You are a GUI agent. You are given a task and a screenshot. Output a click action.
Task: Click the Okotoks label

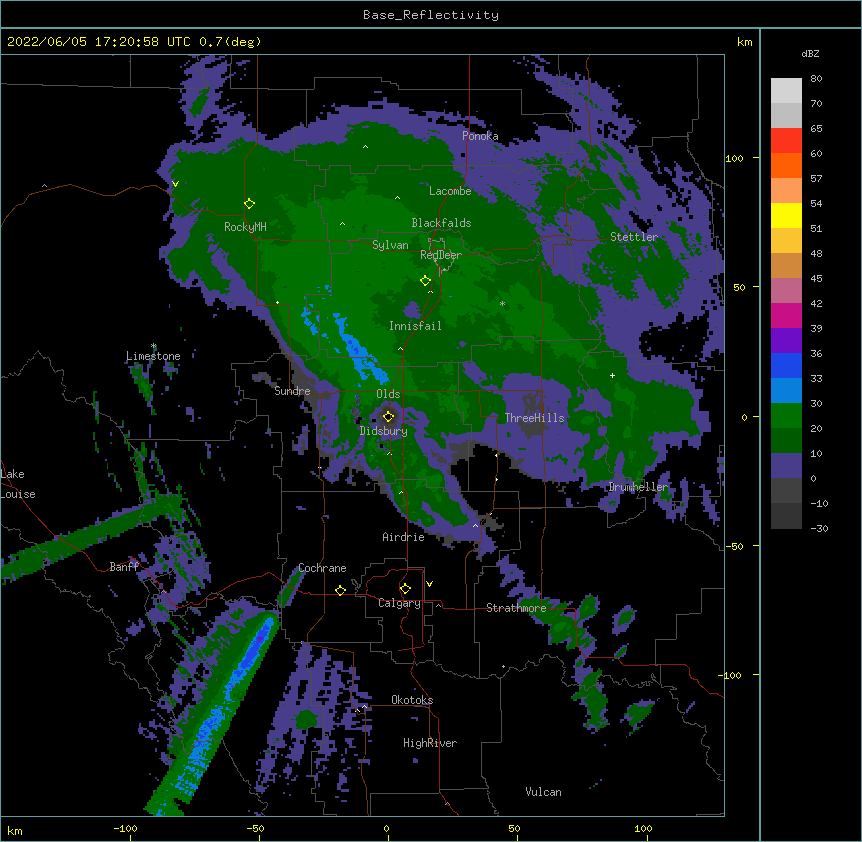click(412, 700)
